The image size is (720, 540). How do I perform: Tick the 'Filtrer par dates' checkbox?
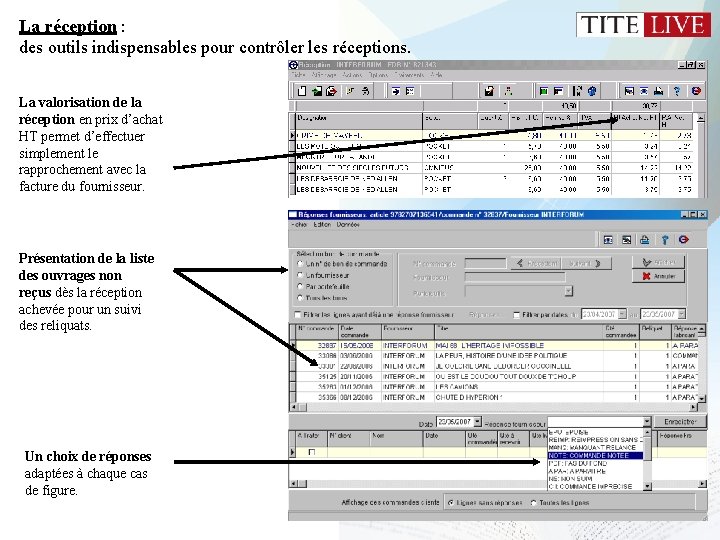pyautogui.click(x=517, y=315)
